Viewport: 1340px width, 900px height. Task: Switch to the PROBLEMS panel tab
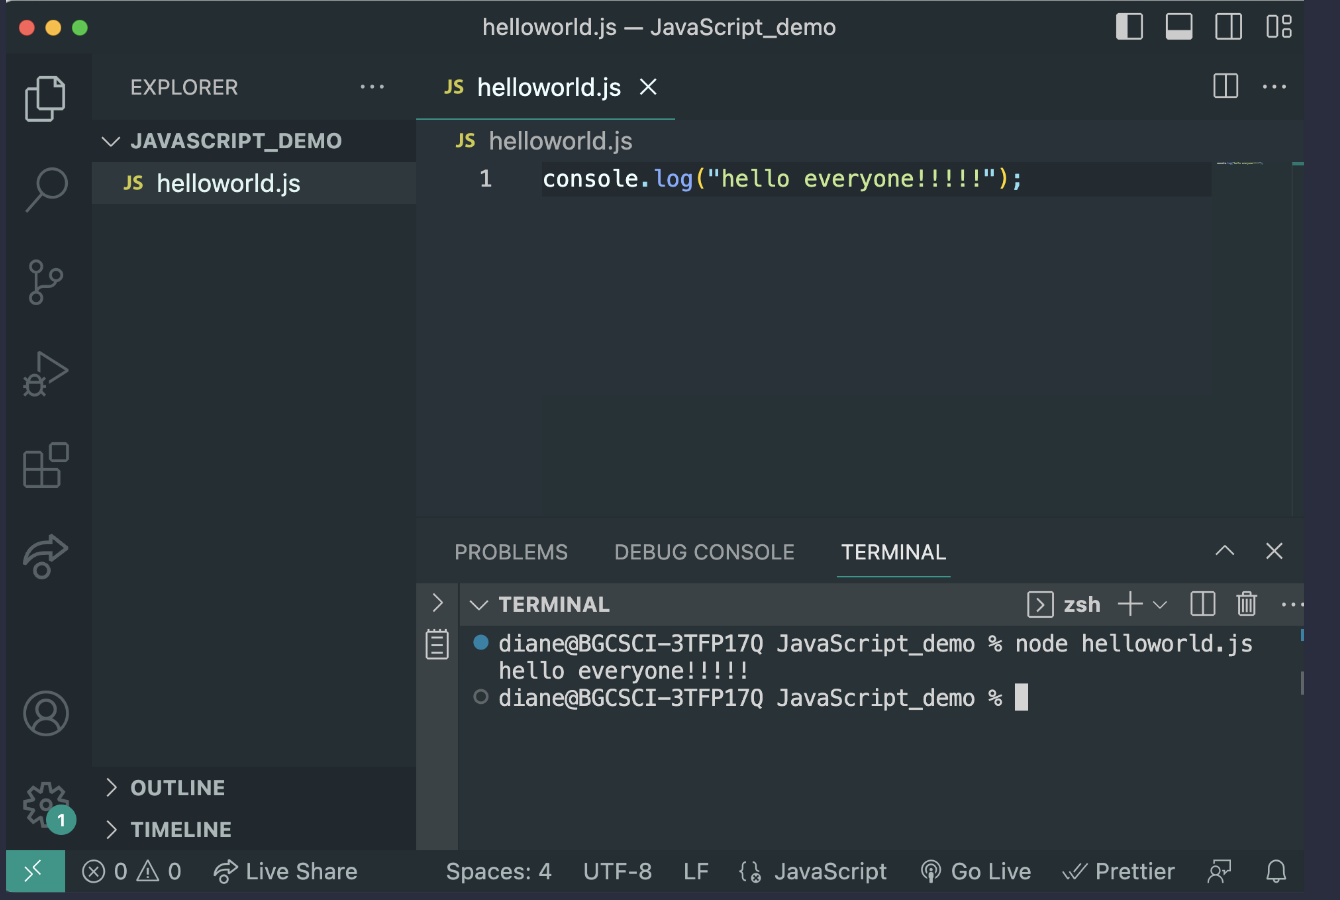[511, 552]
